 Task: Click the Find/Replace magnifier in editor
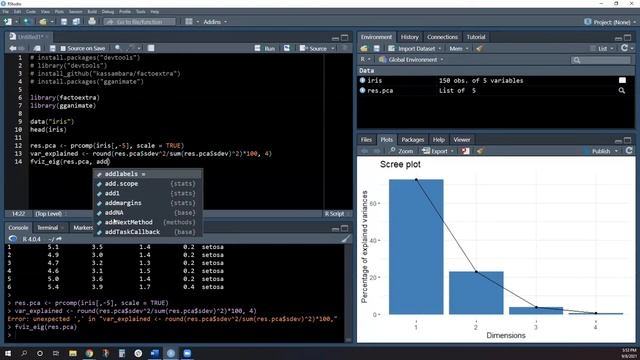[118, 48]
